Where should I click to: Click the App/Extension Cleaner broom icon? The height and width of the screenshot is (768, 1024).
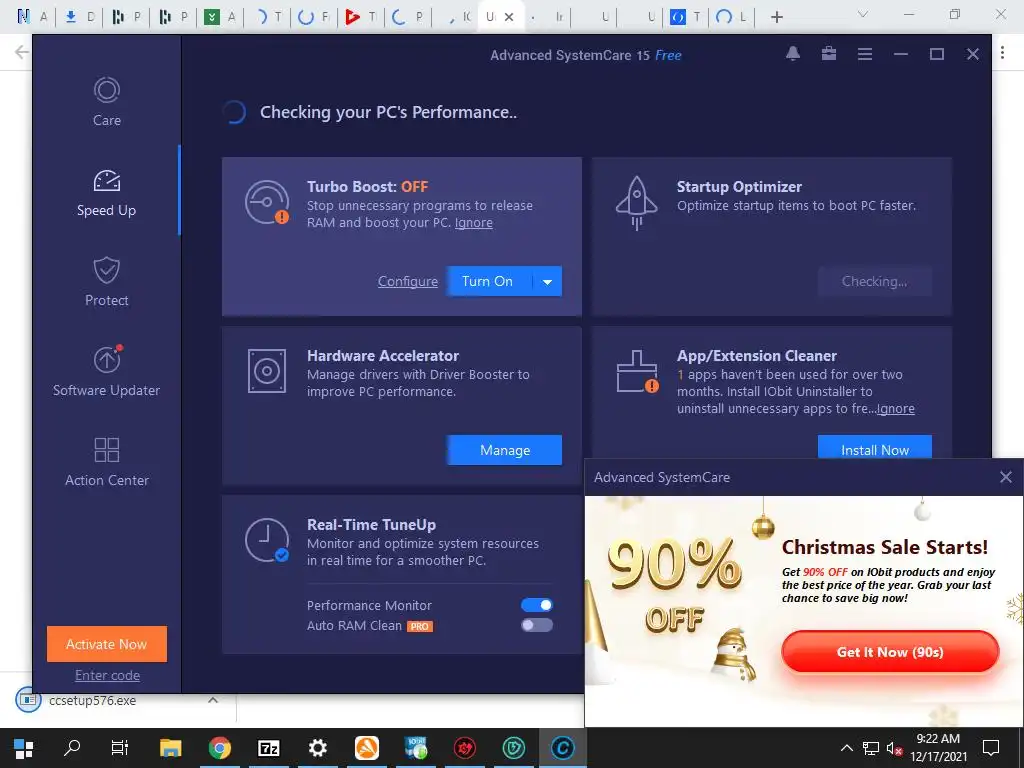[x=637, y=372]
